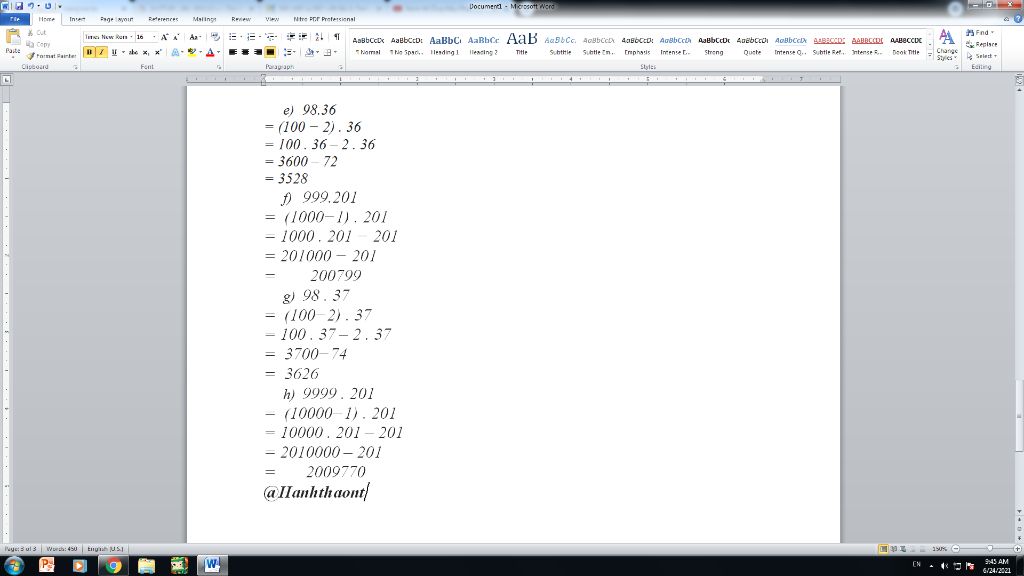Expand the Styles gallery More arrow
The width and height of the screenshot is (1024, 576).
click(x=930, y=56)
